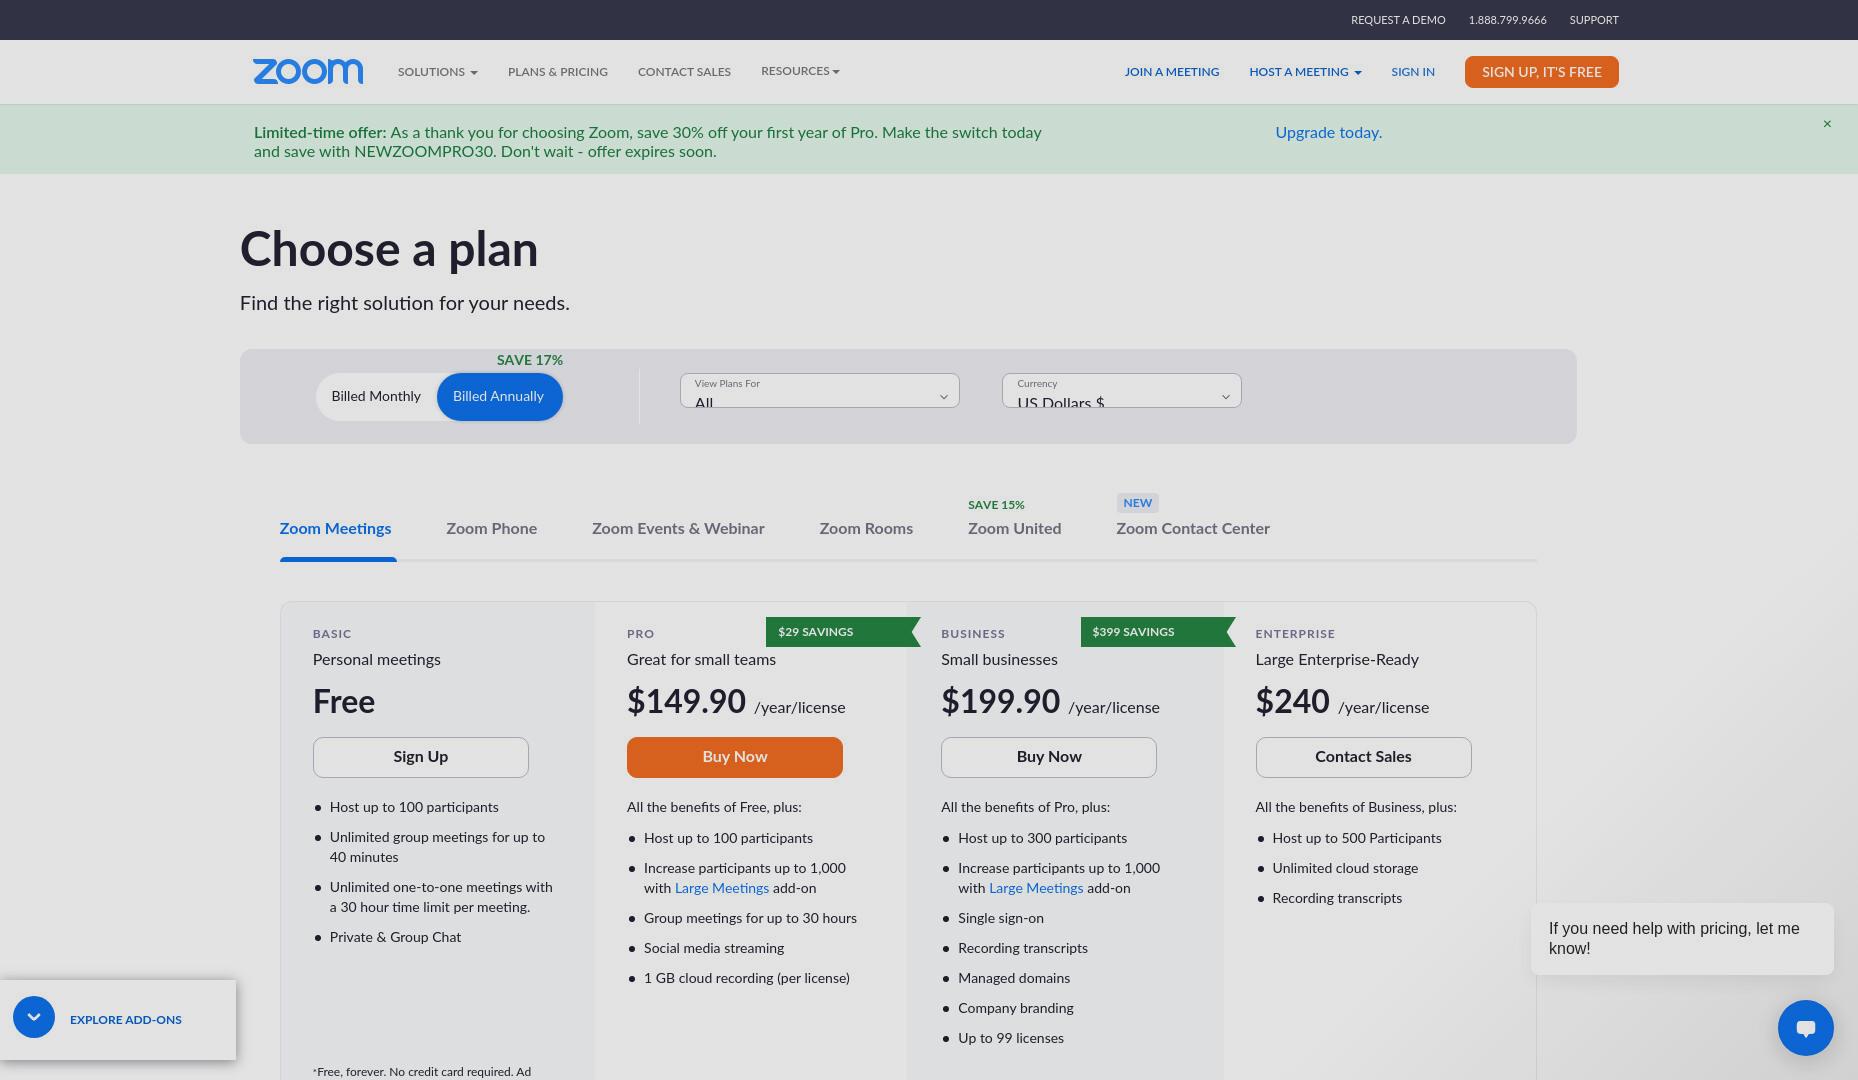
Task: Click Sign In link
Action: pyautogui.click(x=1413, y=72)
